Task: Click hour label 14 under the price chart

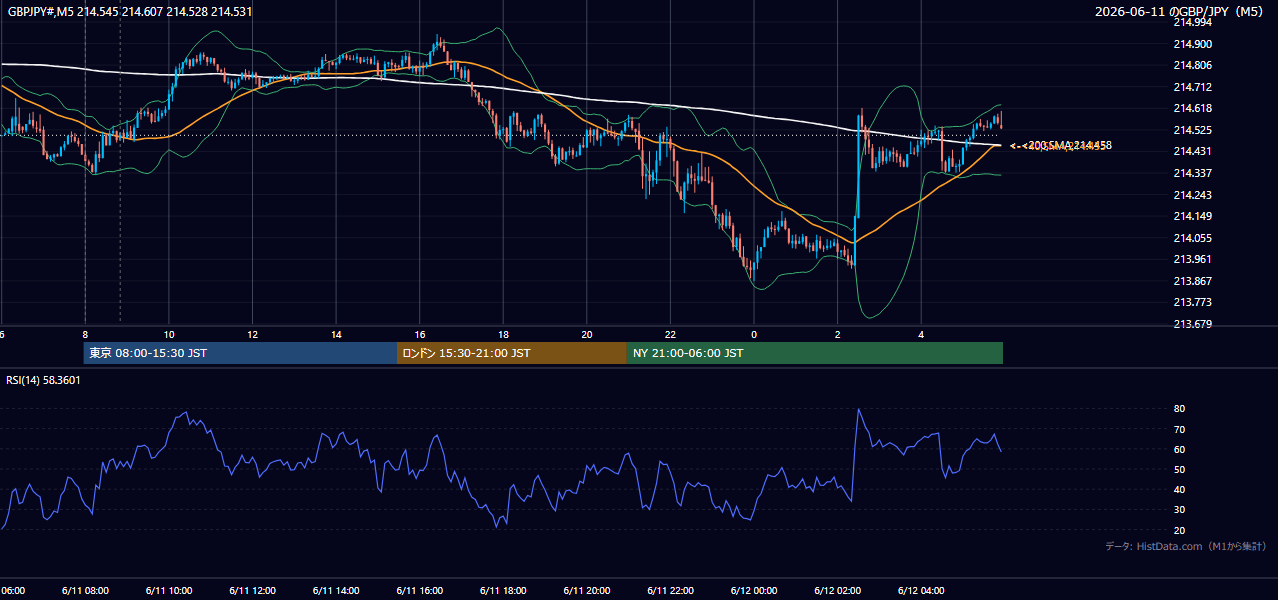Action: click(336, 334)
